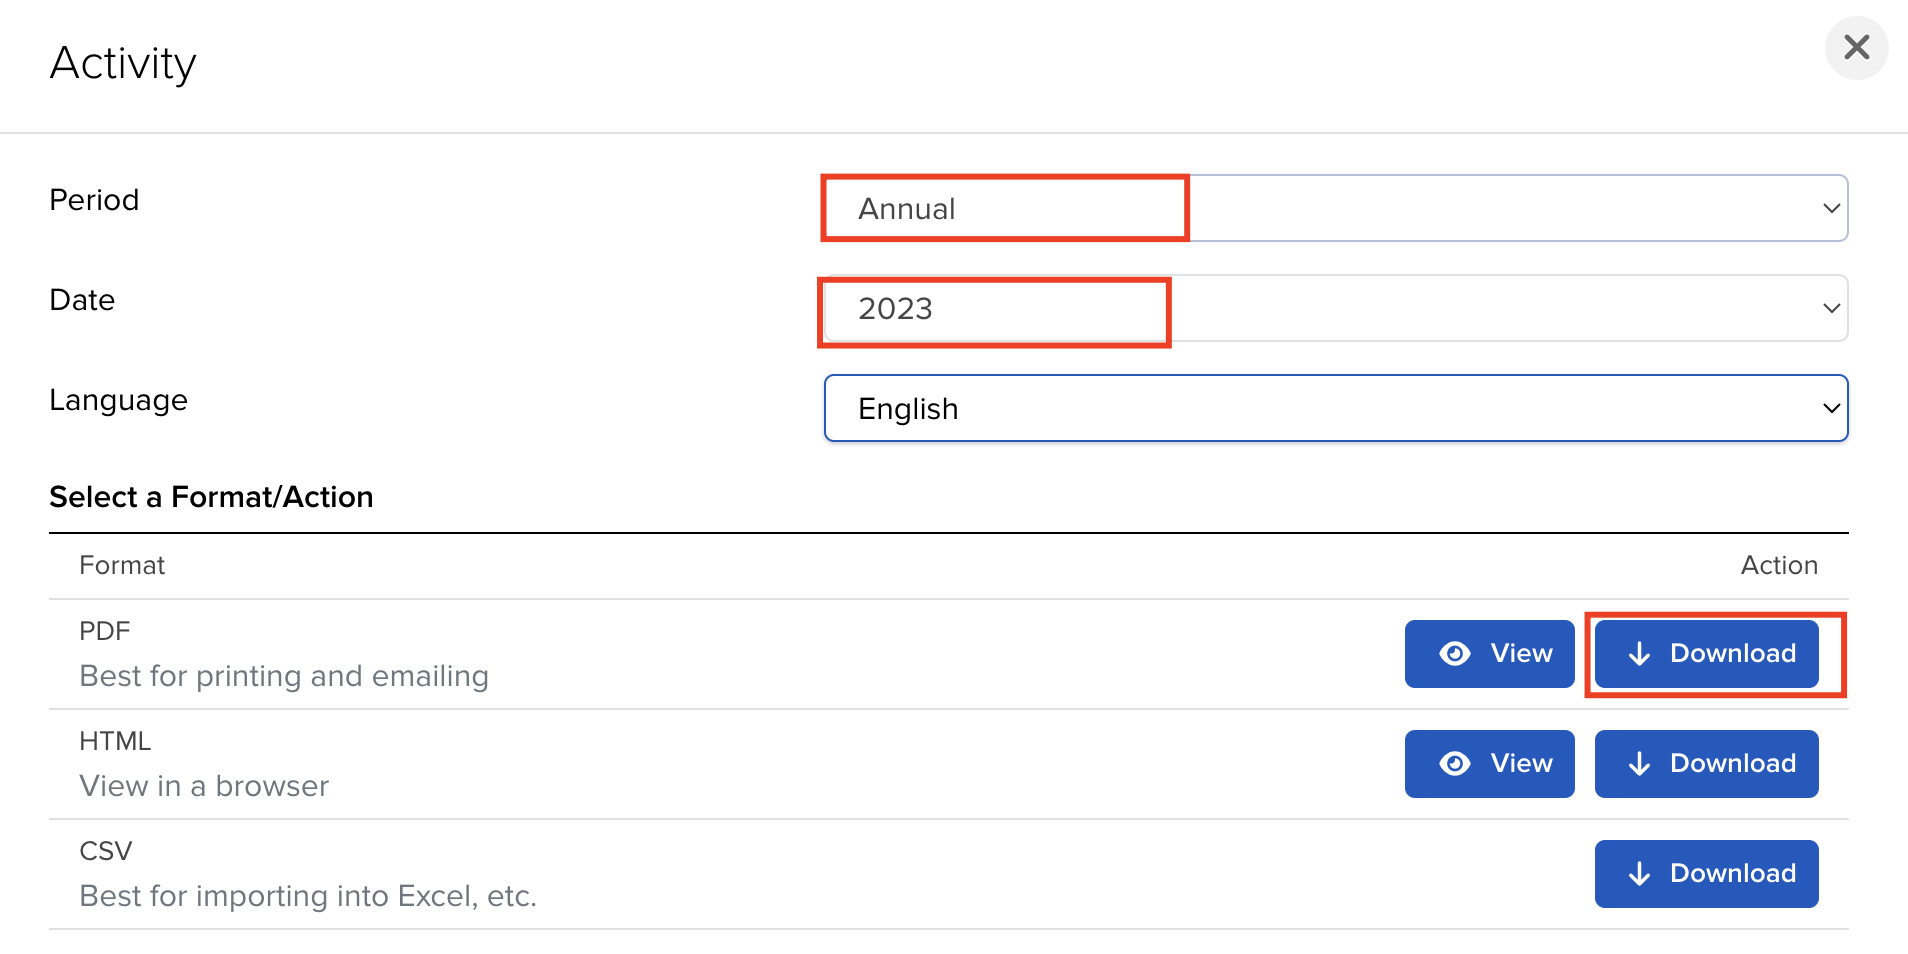Screen dimensions: 1908x954
Task: Click the down-arrow icon in the CSV Download button
Action: [1639, 874]
